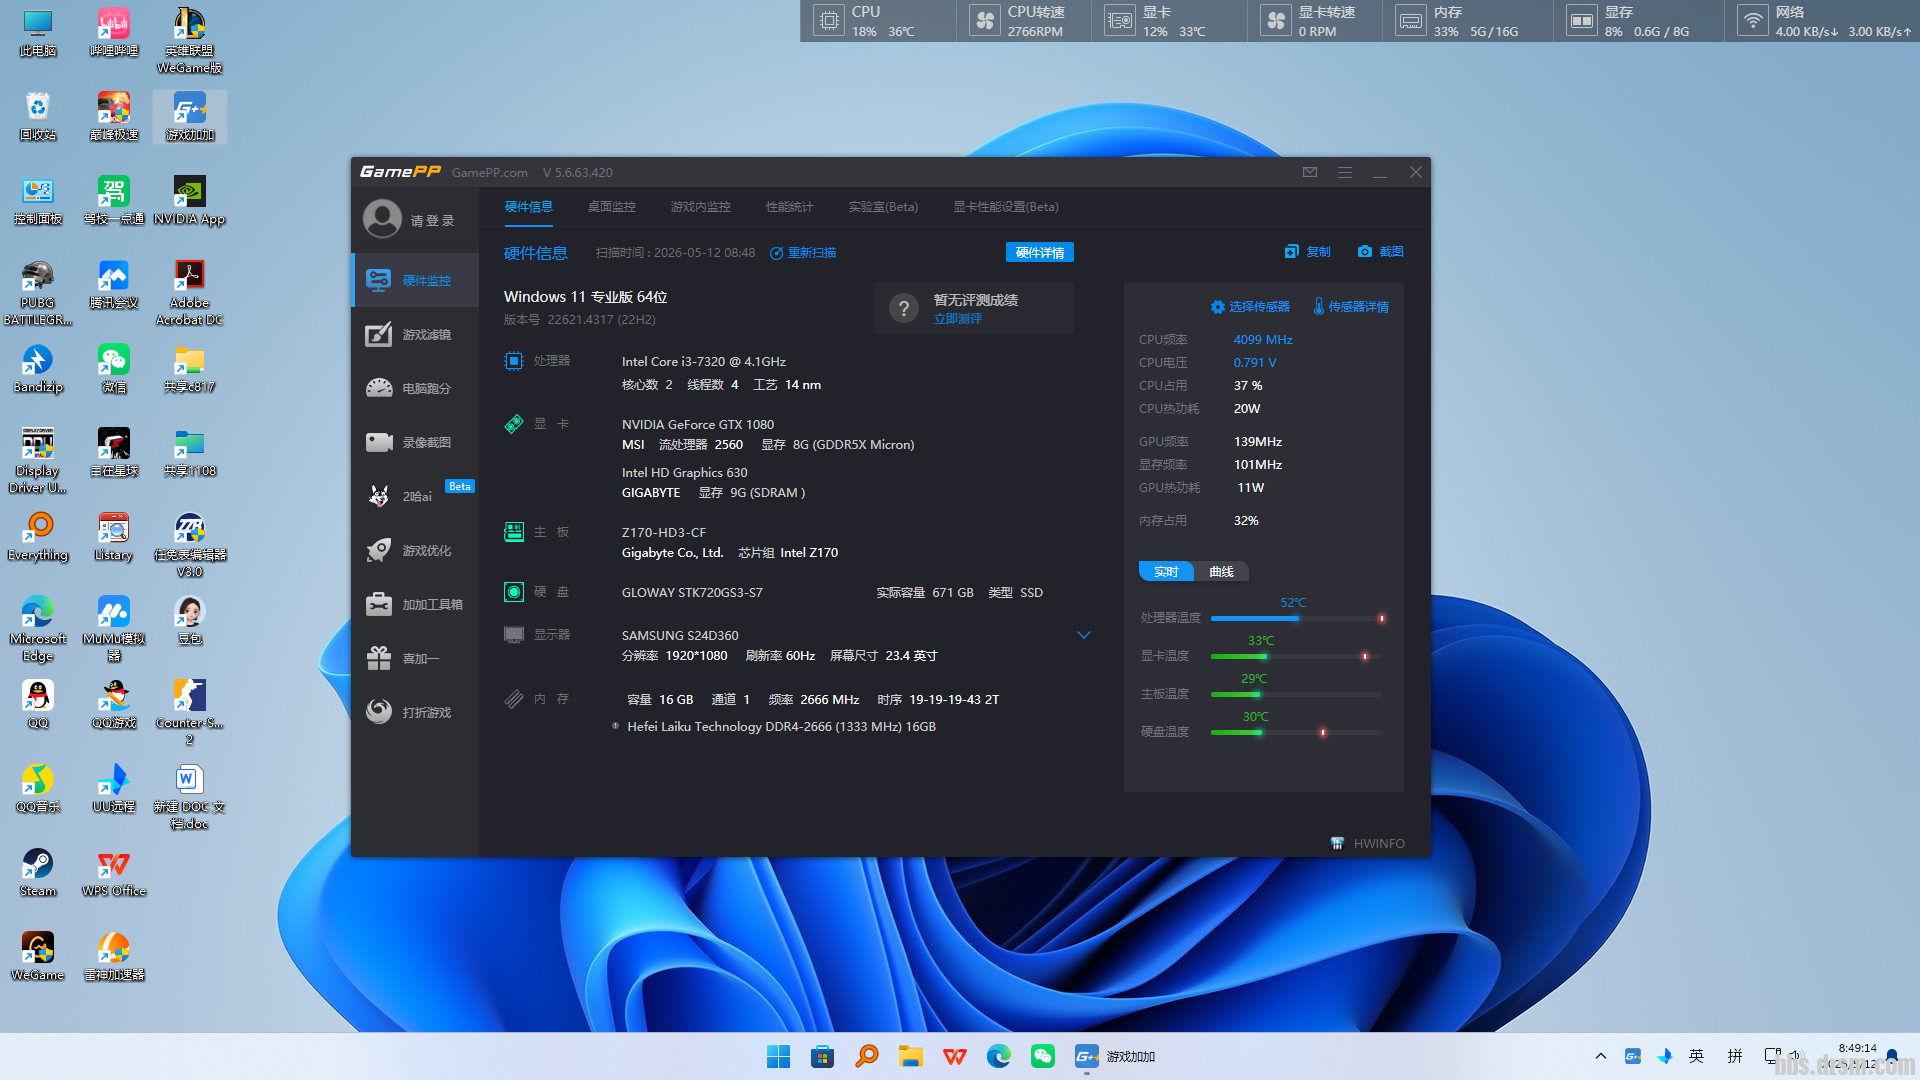This screenshot has width=1920, height=1080.
Task: Click the 'Intel Core i3-7320 @ 4.1GHz' text
Action: pos(704,362)
